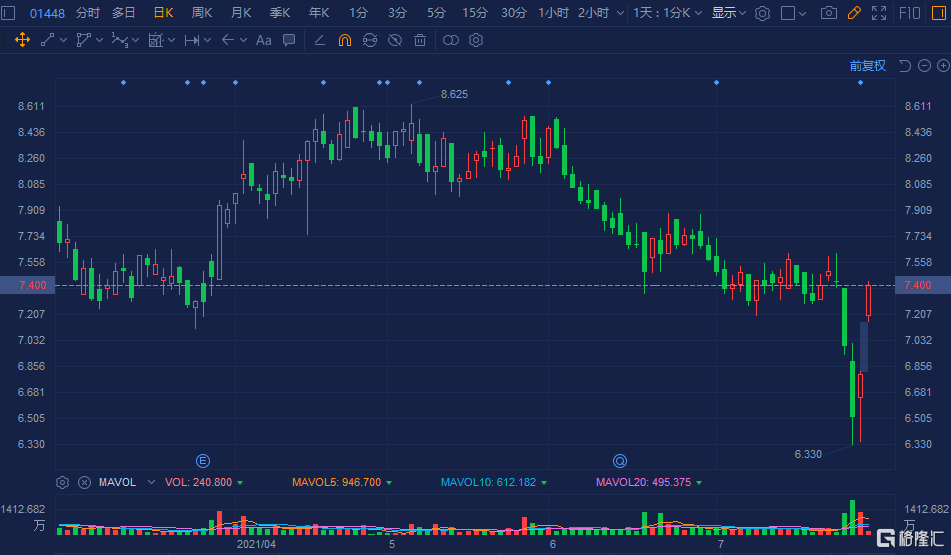
Task: Click the E event marker on timeline
Action: [203, 461]
